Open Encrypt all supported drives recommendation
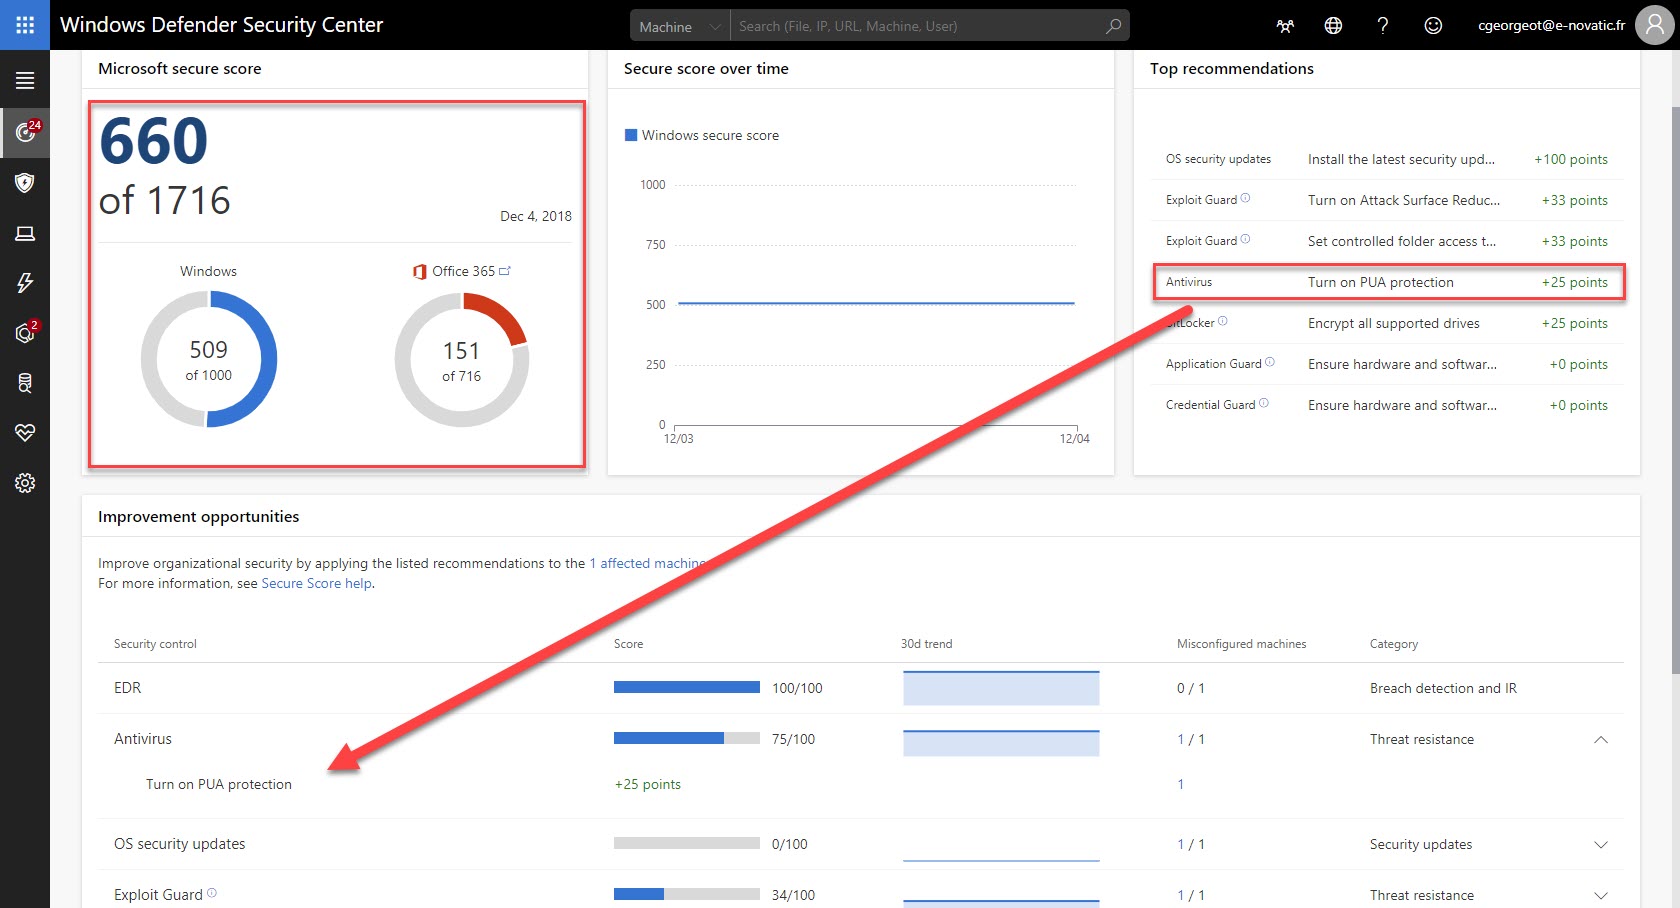 pos(1393,323)
